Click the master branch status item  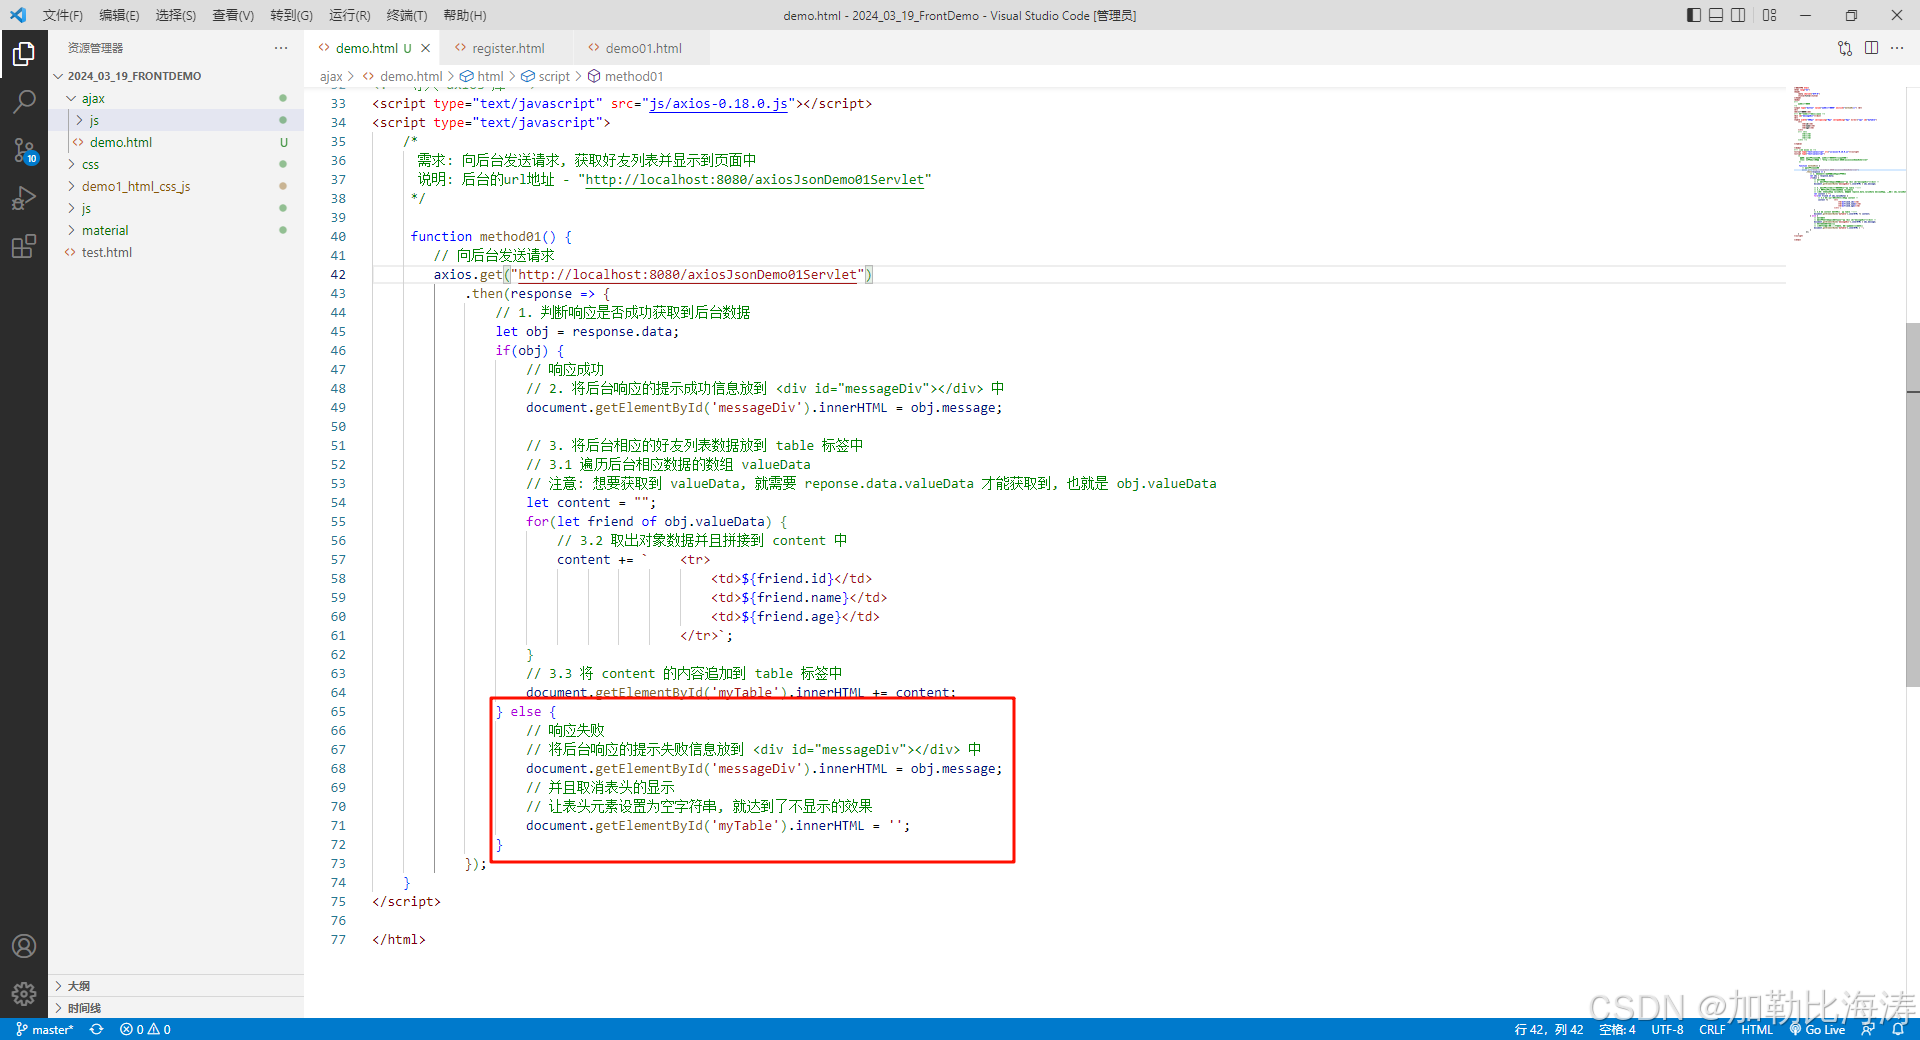45,1029
